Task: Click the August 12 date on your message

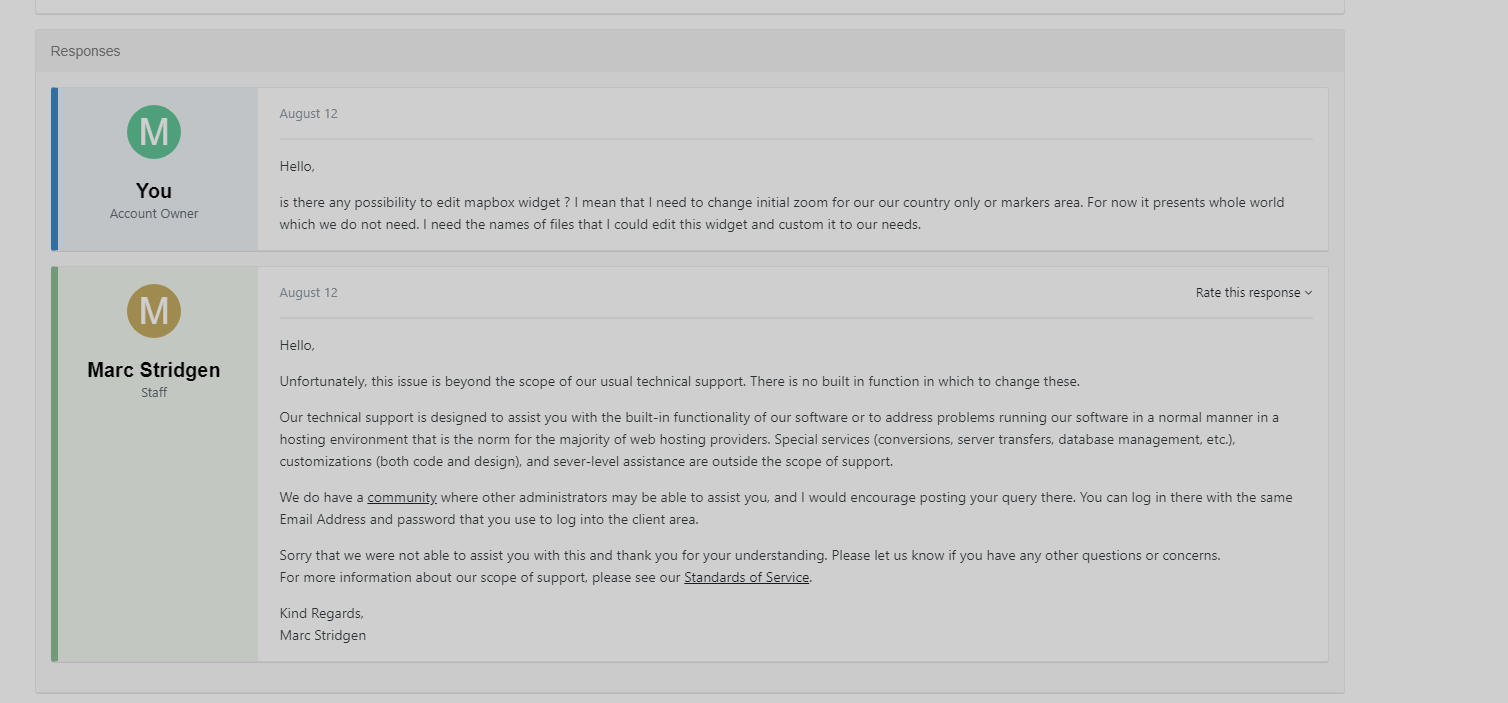Action: pos(309,114)
